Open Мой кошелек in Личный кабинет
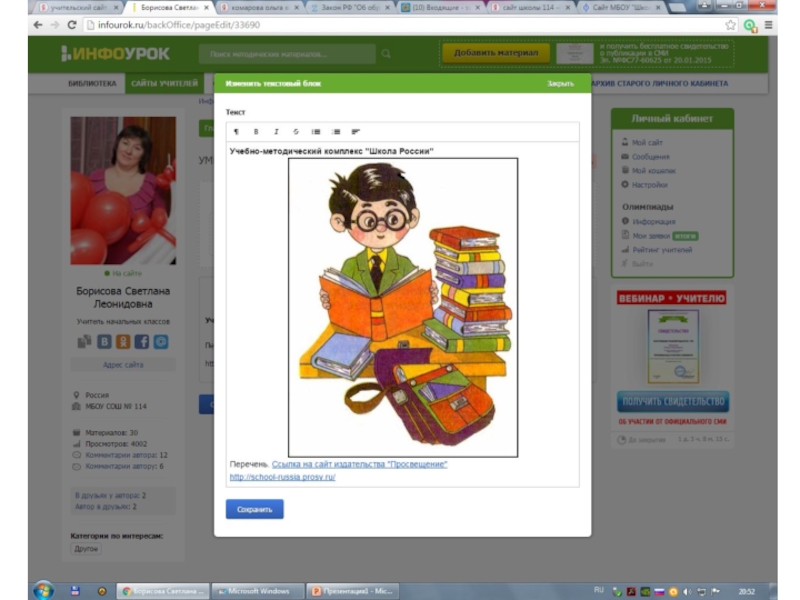800x600 pixels. point(654,170)
